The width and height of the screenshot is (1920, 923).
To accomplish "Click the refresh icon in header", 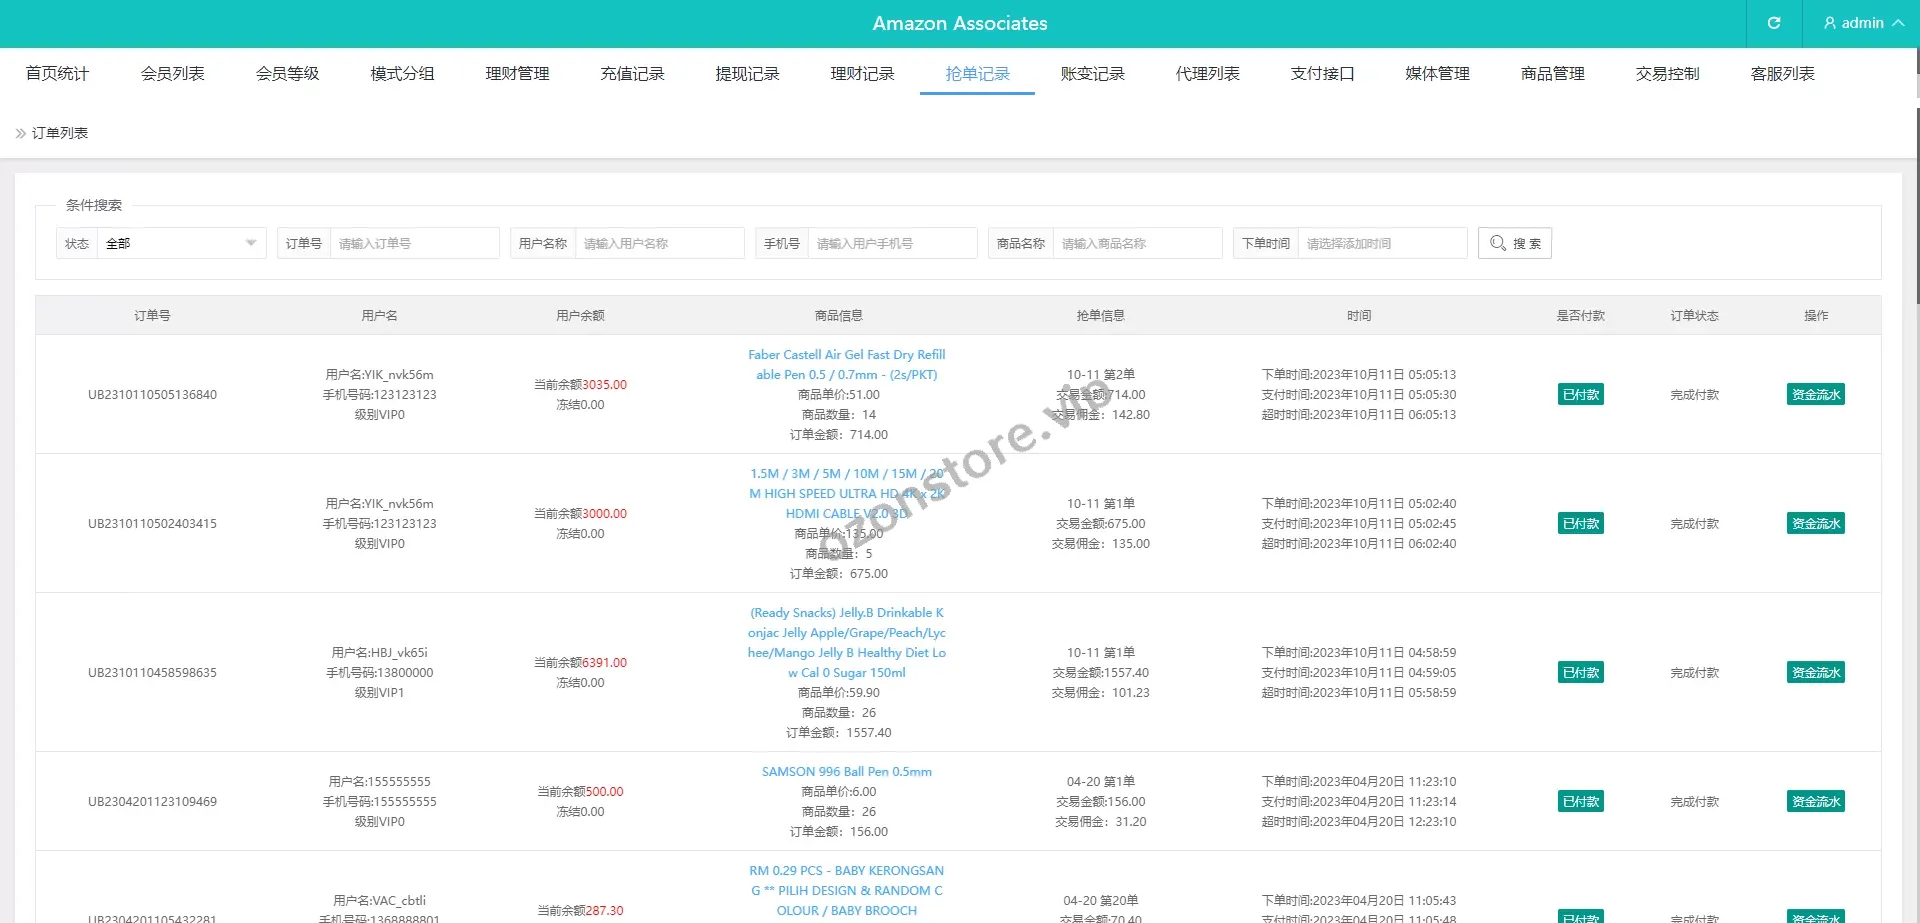I will (1774, 23).
